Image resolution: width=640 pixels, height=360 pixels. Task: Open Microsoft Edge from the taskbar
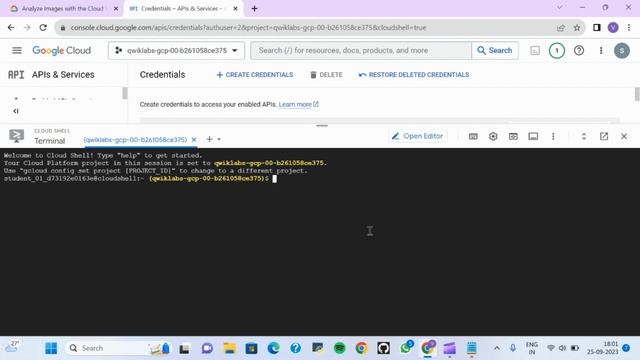tap(273, 348)
